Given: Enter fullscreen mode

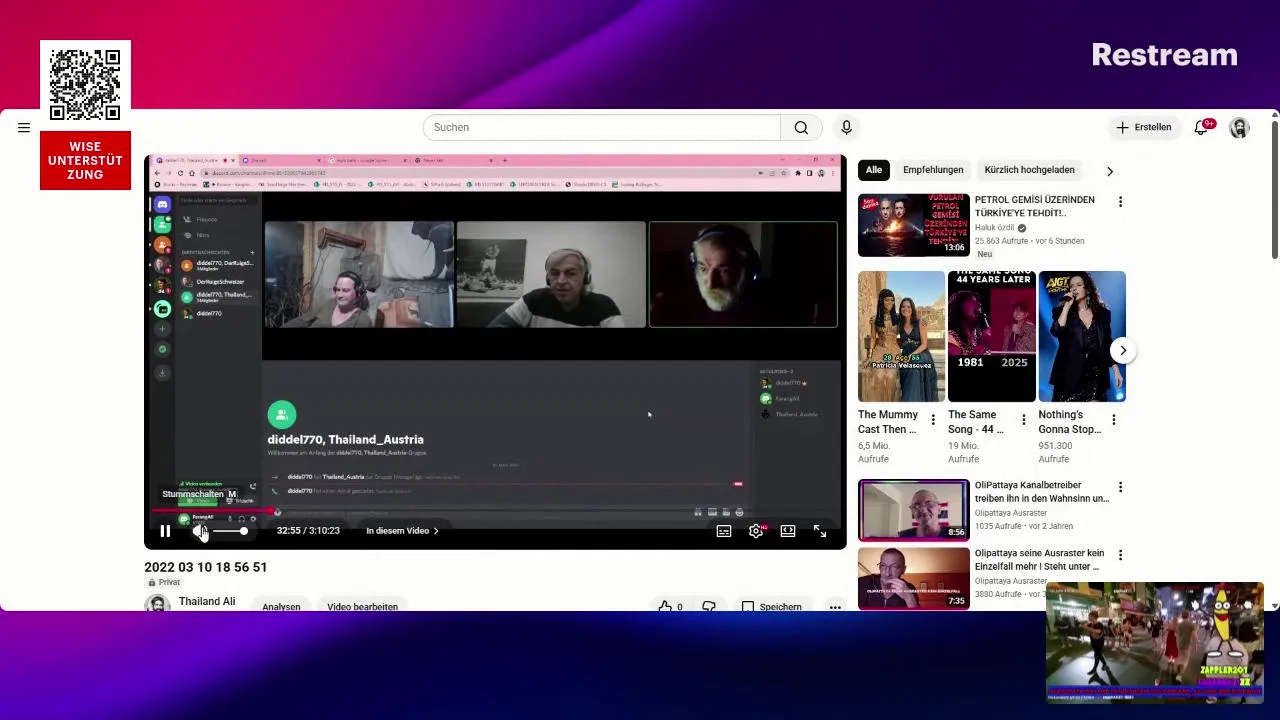Looking at the screenshot, I should point(820,531).
